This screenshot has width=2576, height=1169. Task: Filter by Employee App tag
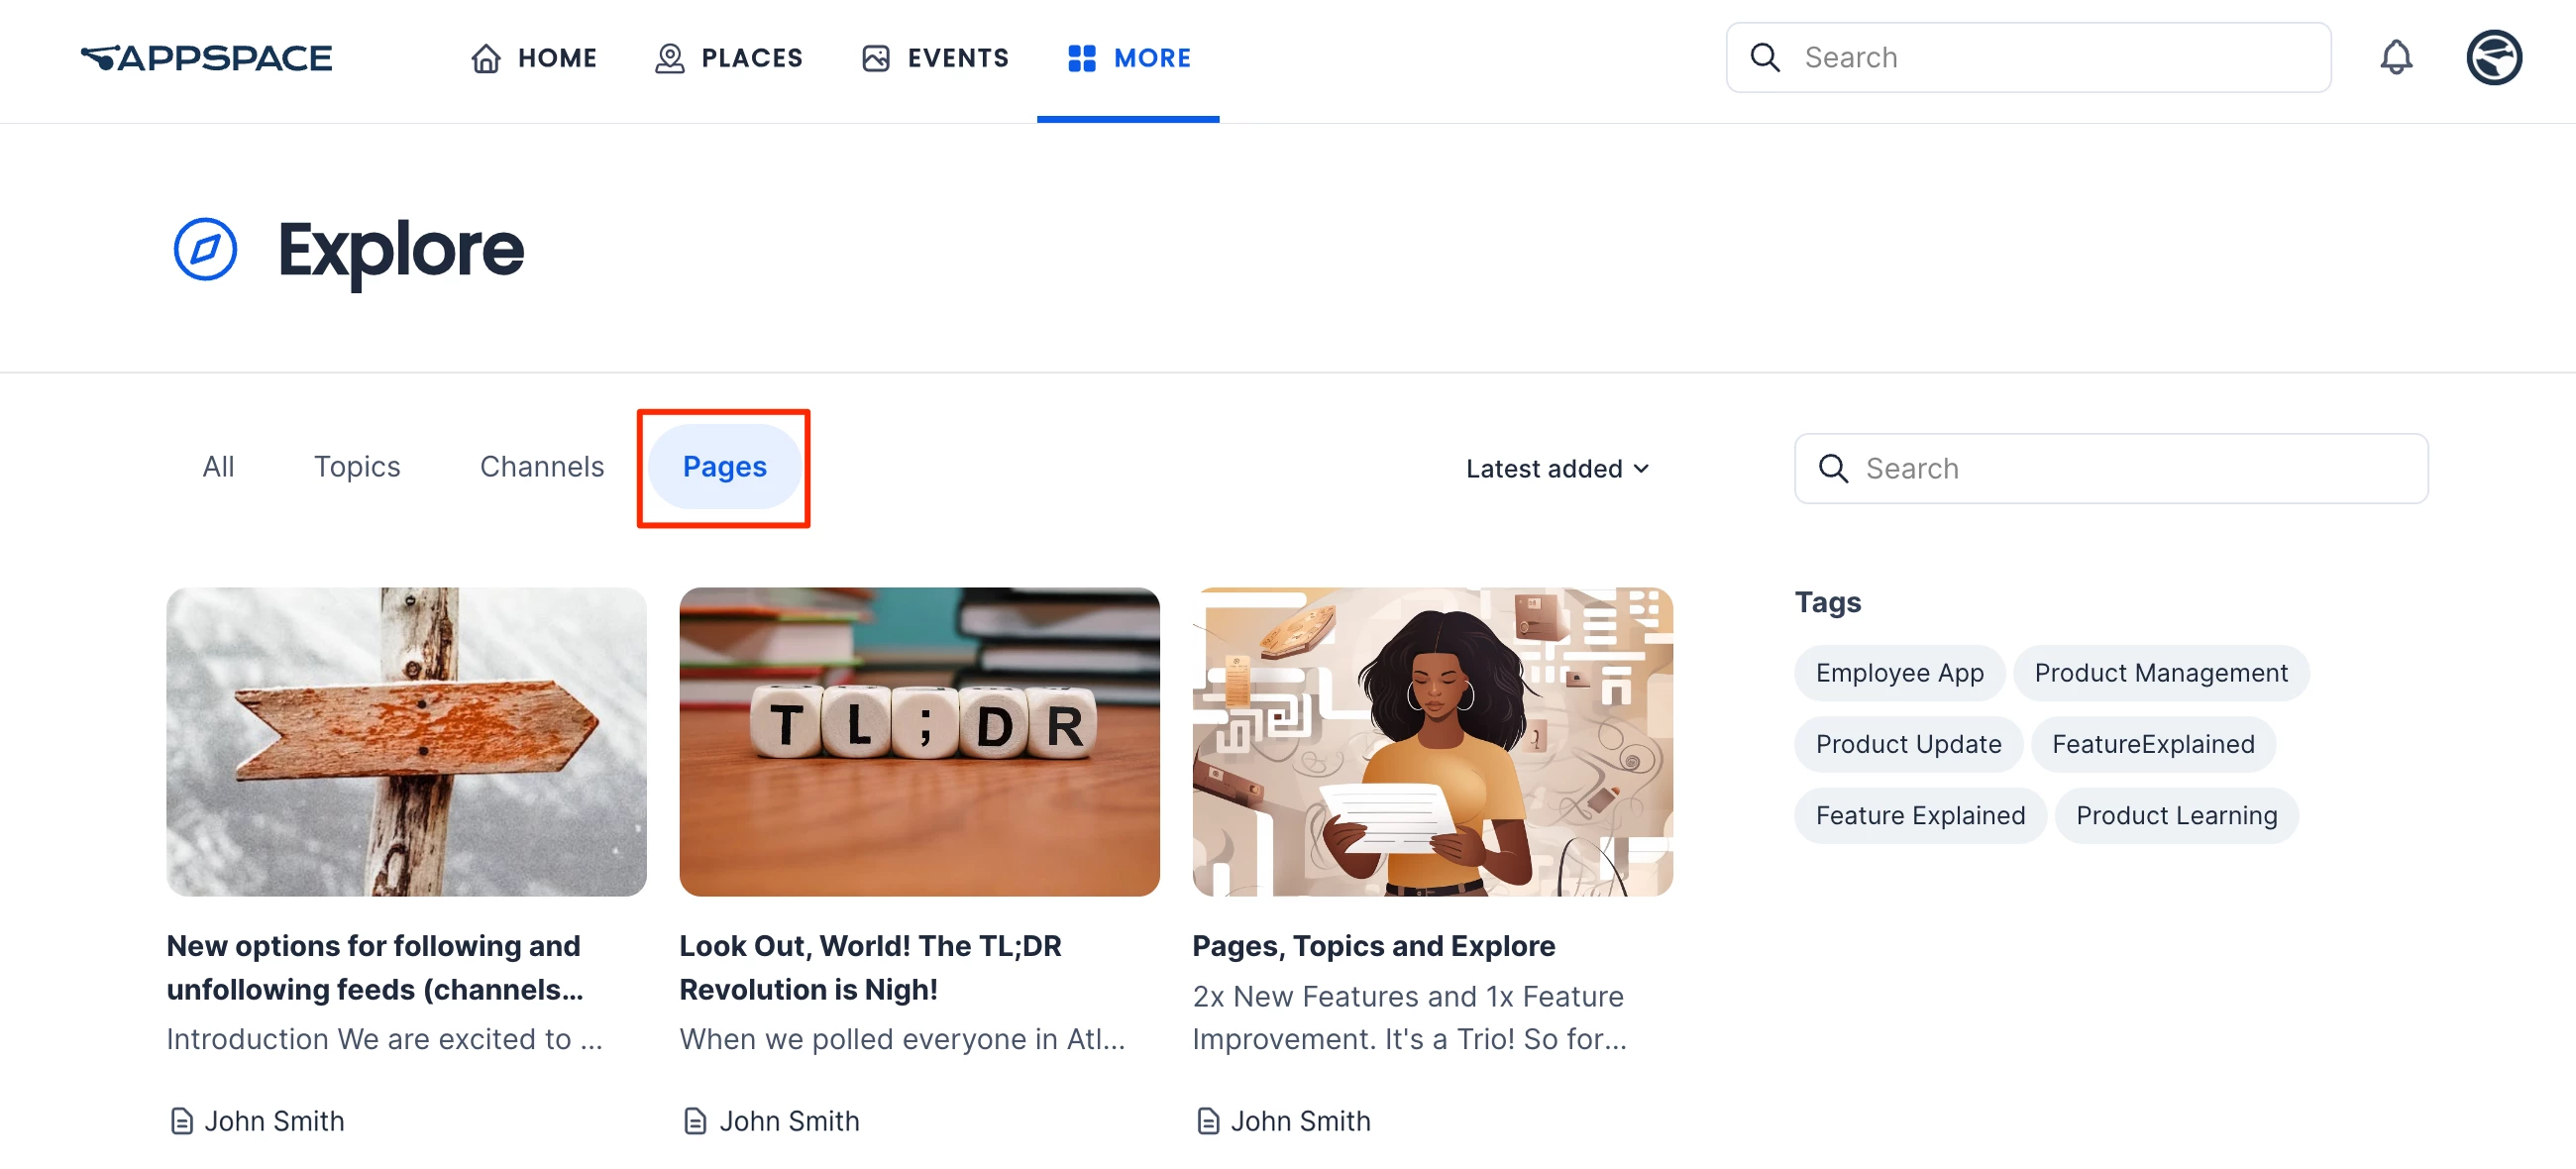click(x=1898, y=673)
